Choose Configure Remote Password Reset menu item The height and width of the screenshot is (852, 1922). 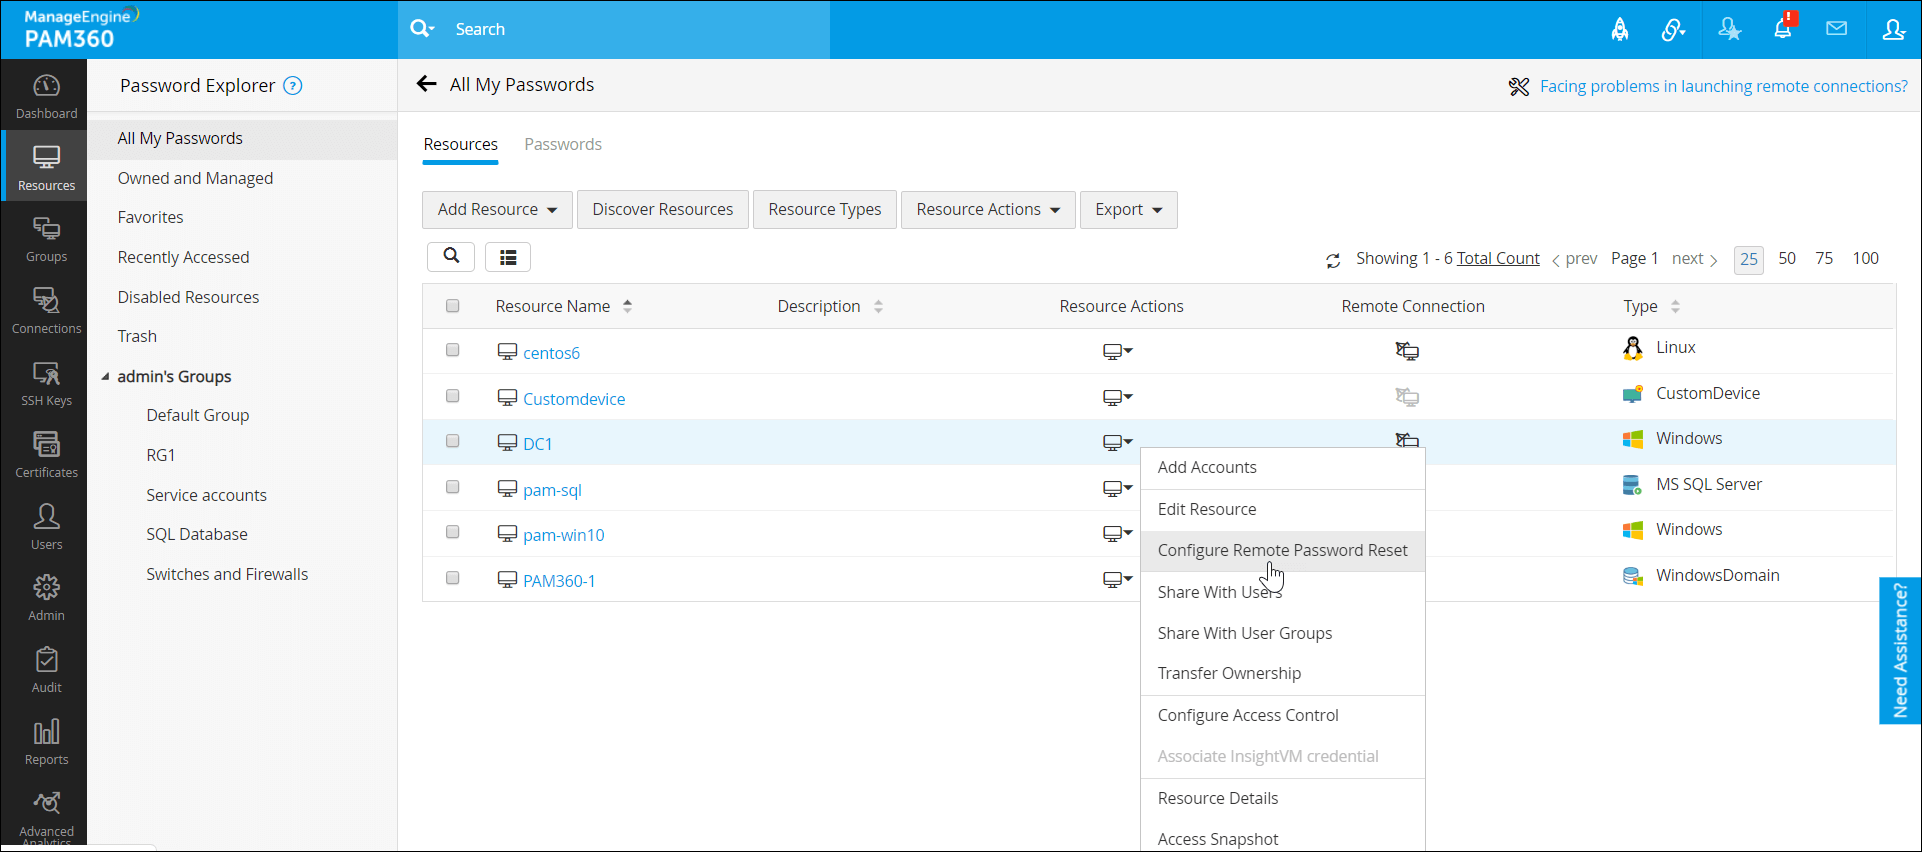[1282, 551]
